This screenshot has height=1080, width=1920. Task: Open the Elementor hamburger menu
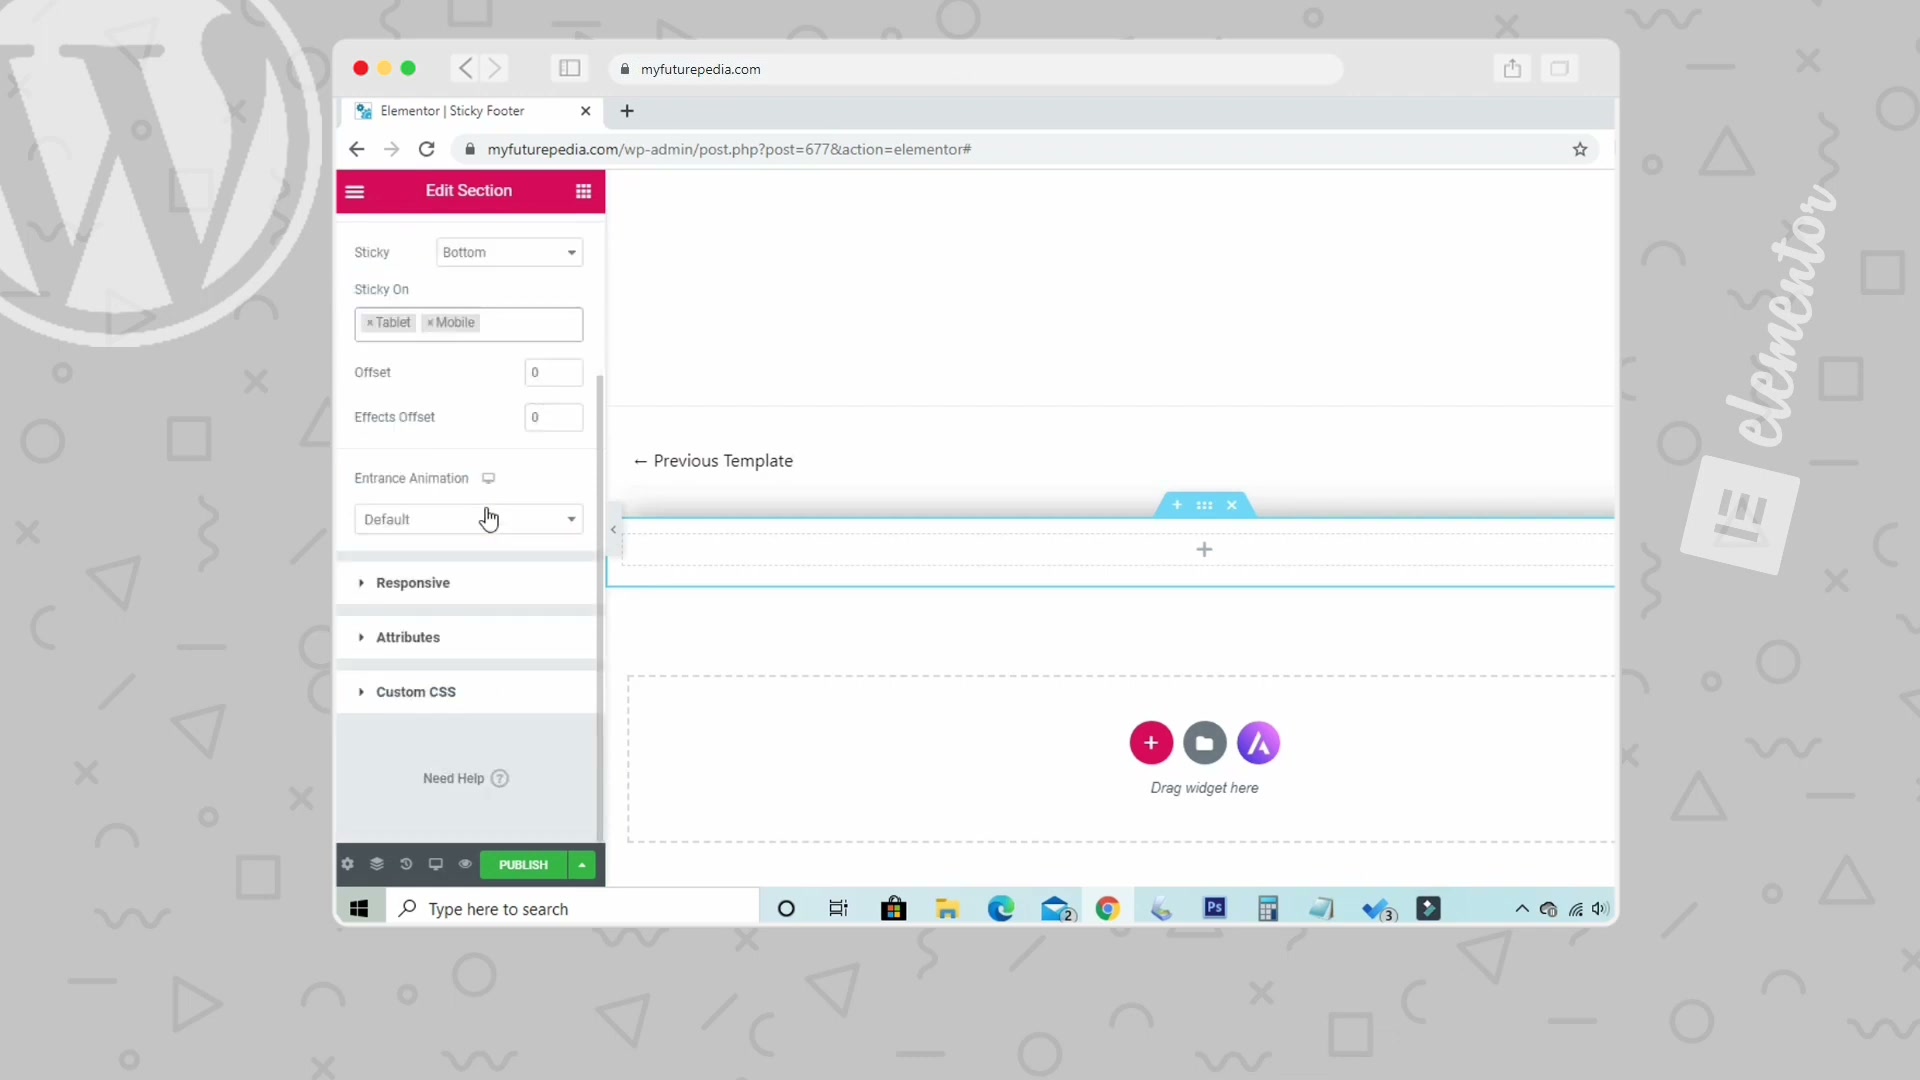click(x=355, y=191)
